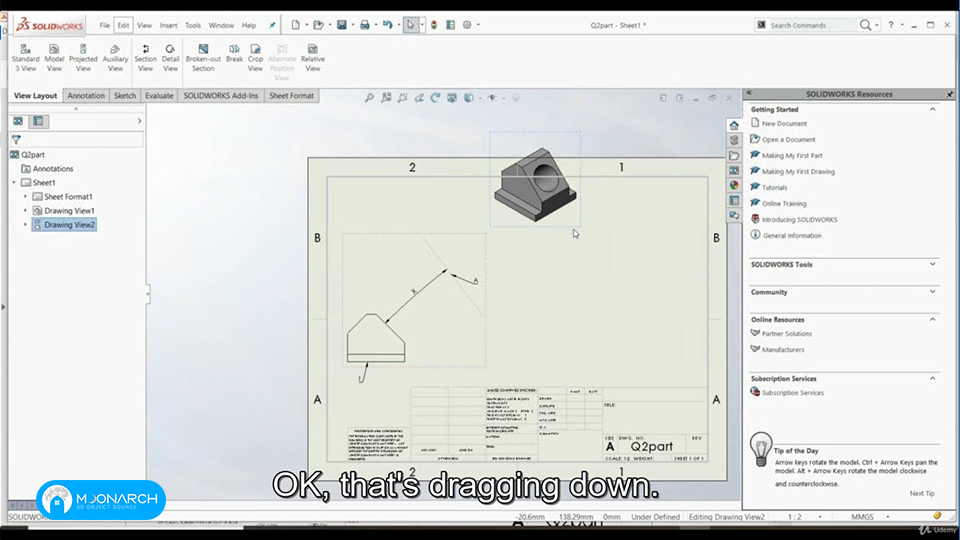Viewport: 960px width, 540px height.
Task: Switch to the Sketch tab
Action: pyautogui.click(x=125, y=96)
